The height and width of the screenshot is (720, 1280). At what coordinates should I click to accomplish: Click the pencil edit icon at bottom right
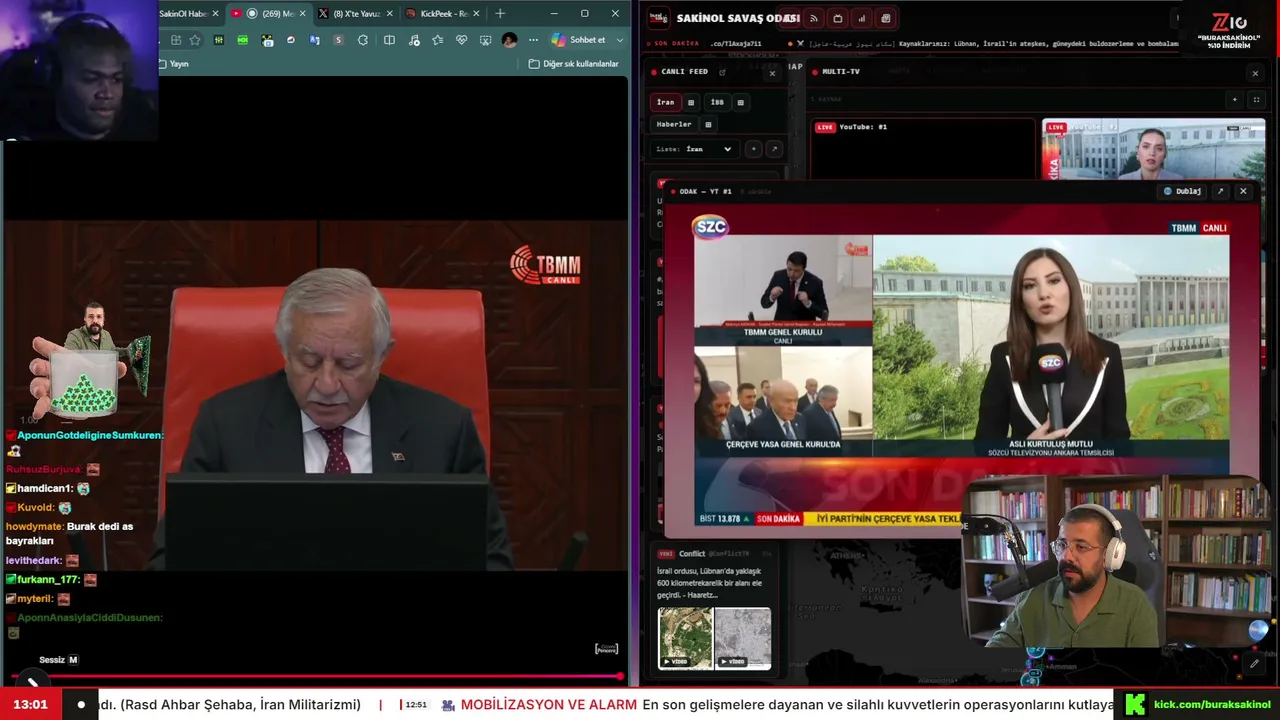click(x=1255, y=663)
